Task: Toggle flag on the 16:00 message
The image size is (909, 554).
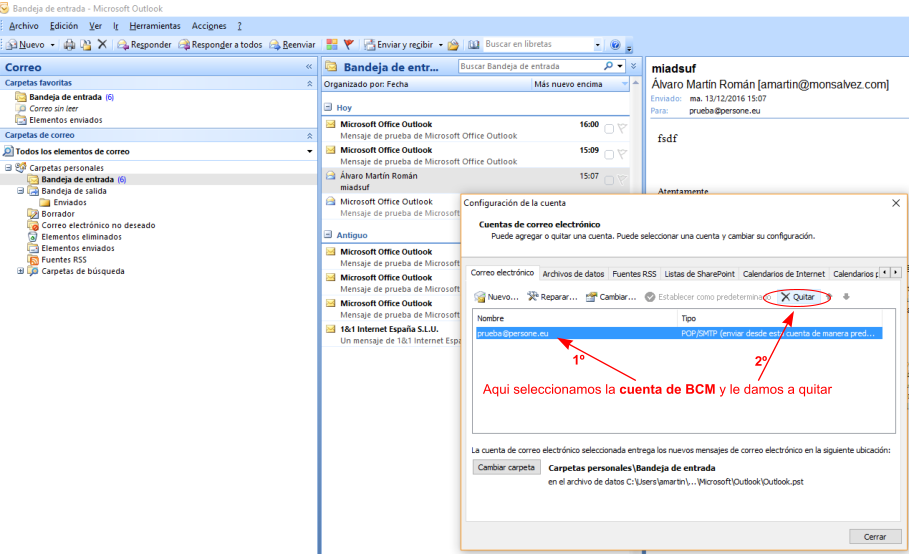Action: click(621, 128)
